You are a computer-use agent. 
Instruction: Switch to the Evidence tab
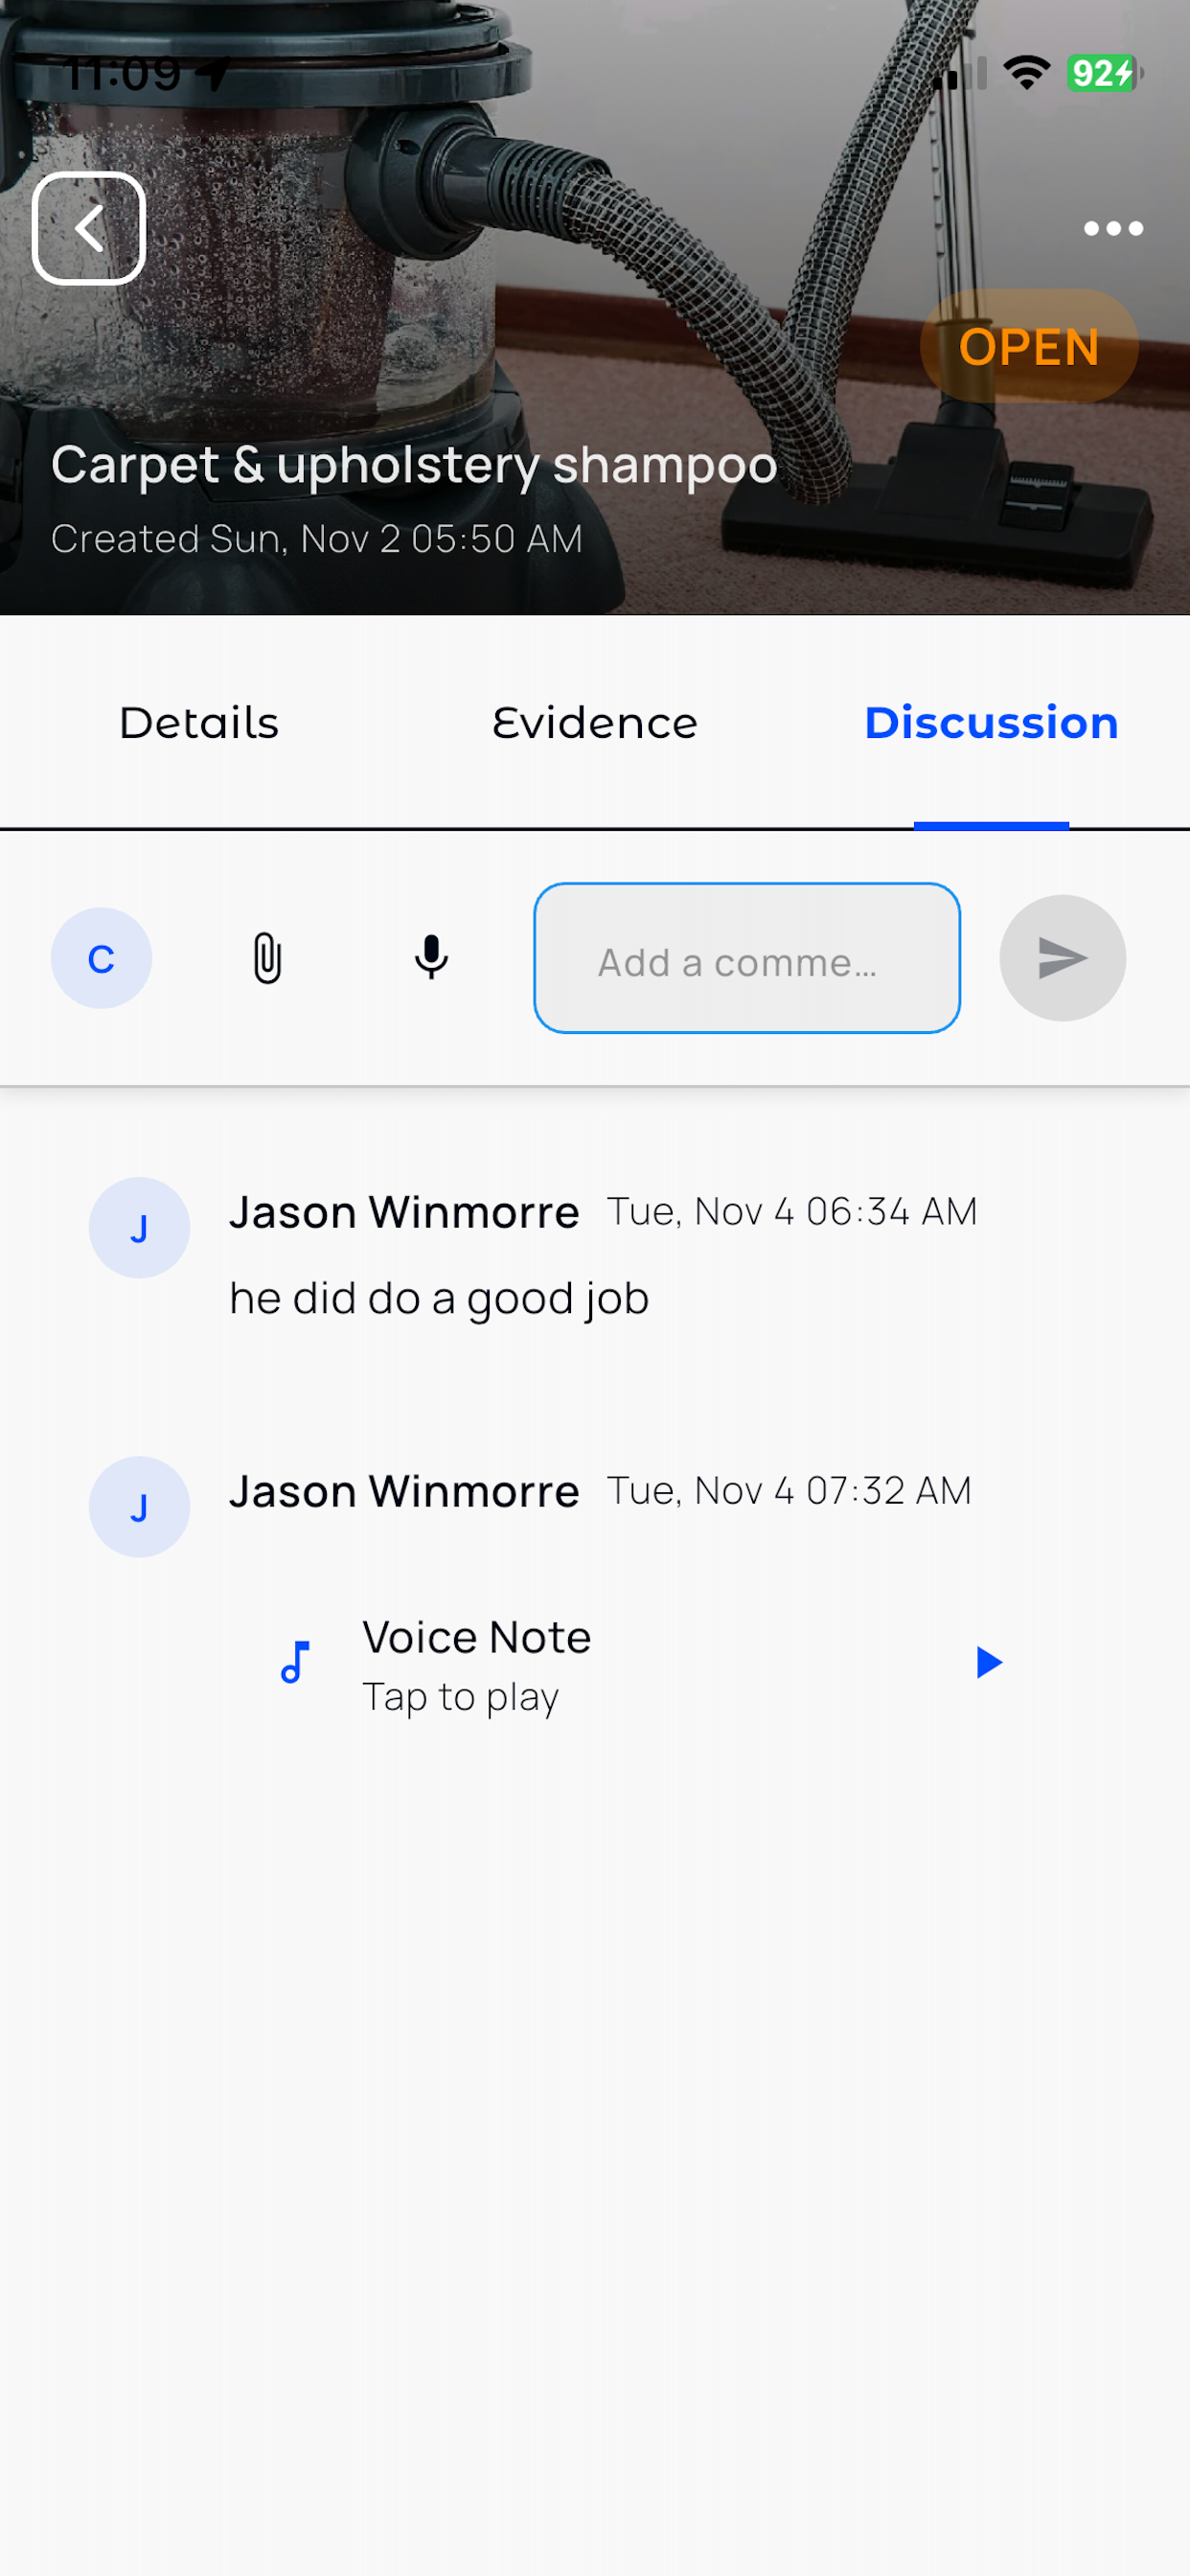(x=595, y=723)
